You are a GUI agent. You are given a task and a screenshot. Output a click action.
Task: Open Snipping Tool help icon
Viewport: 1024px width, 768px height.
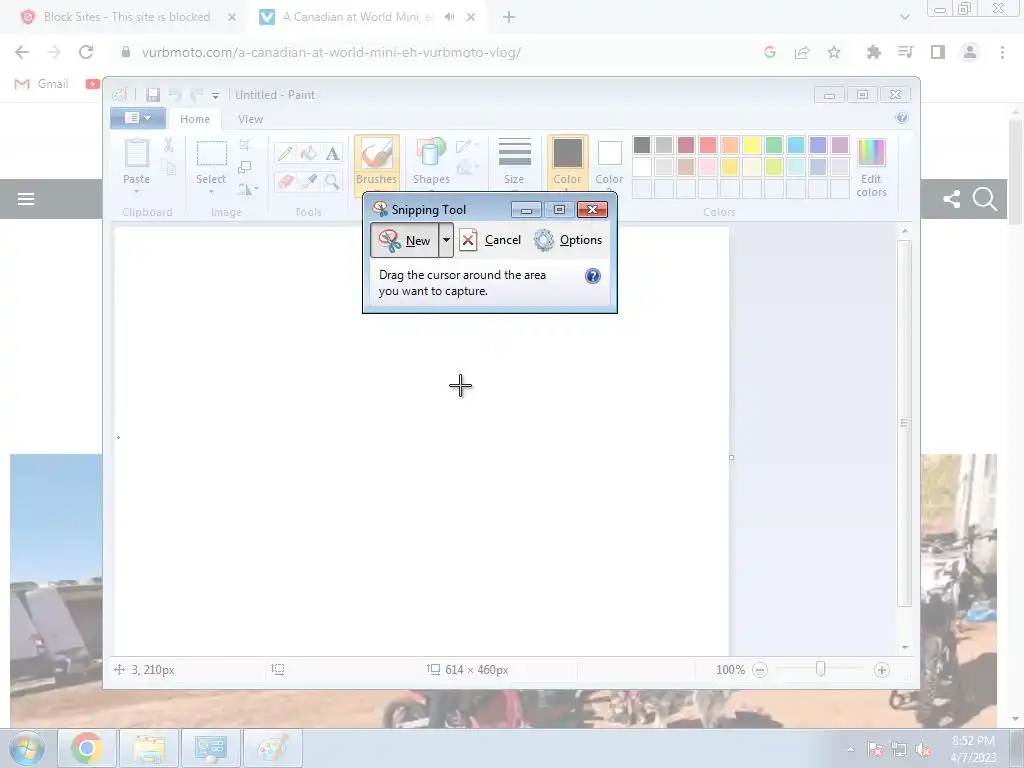tap(592, 276)
